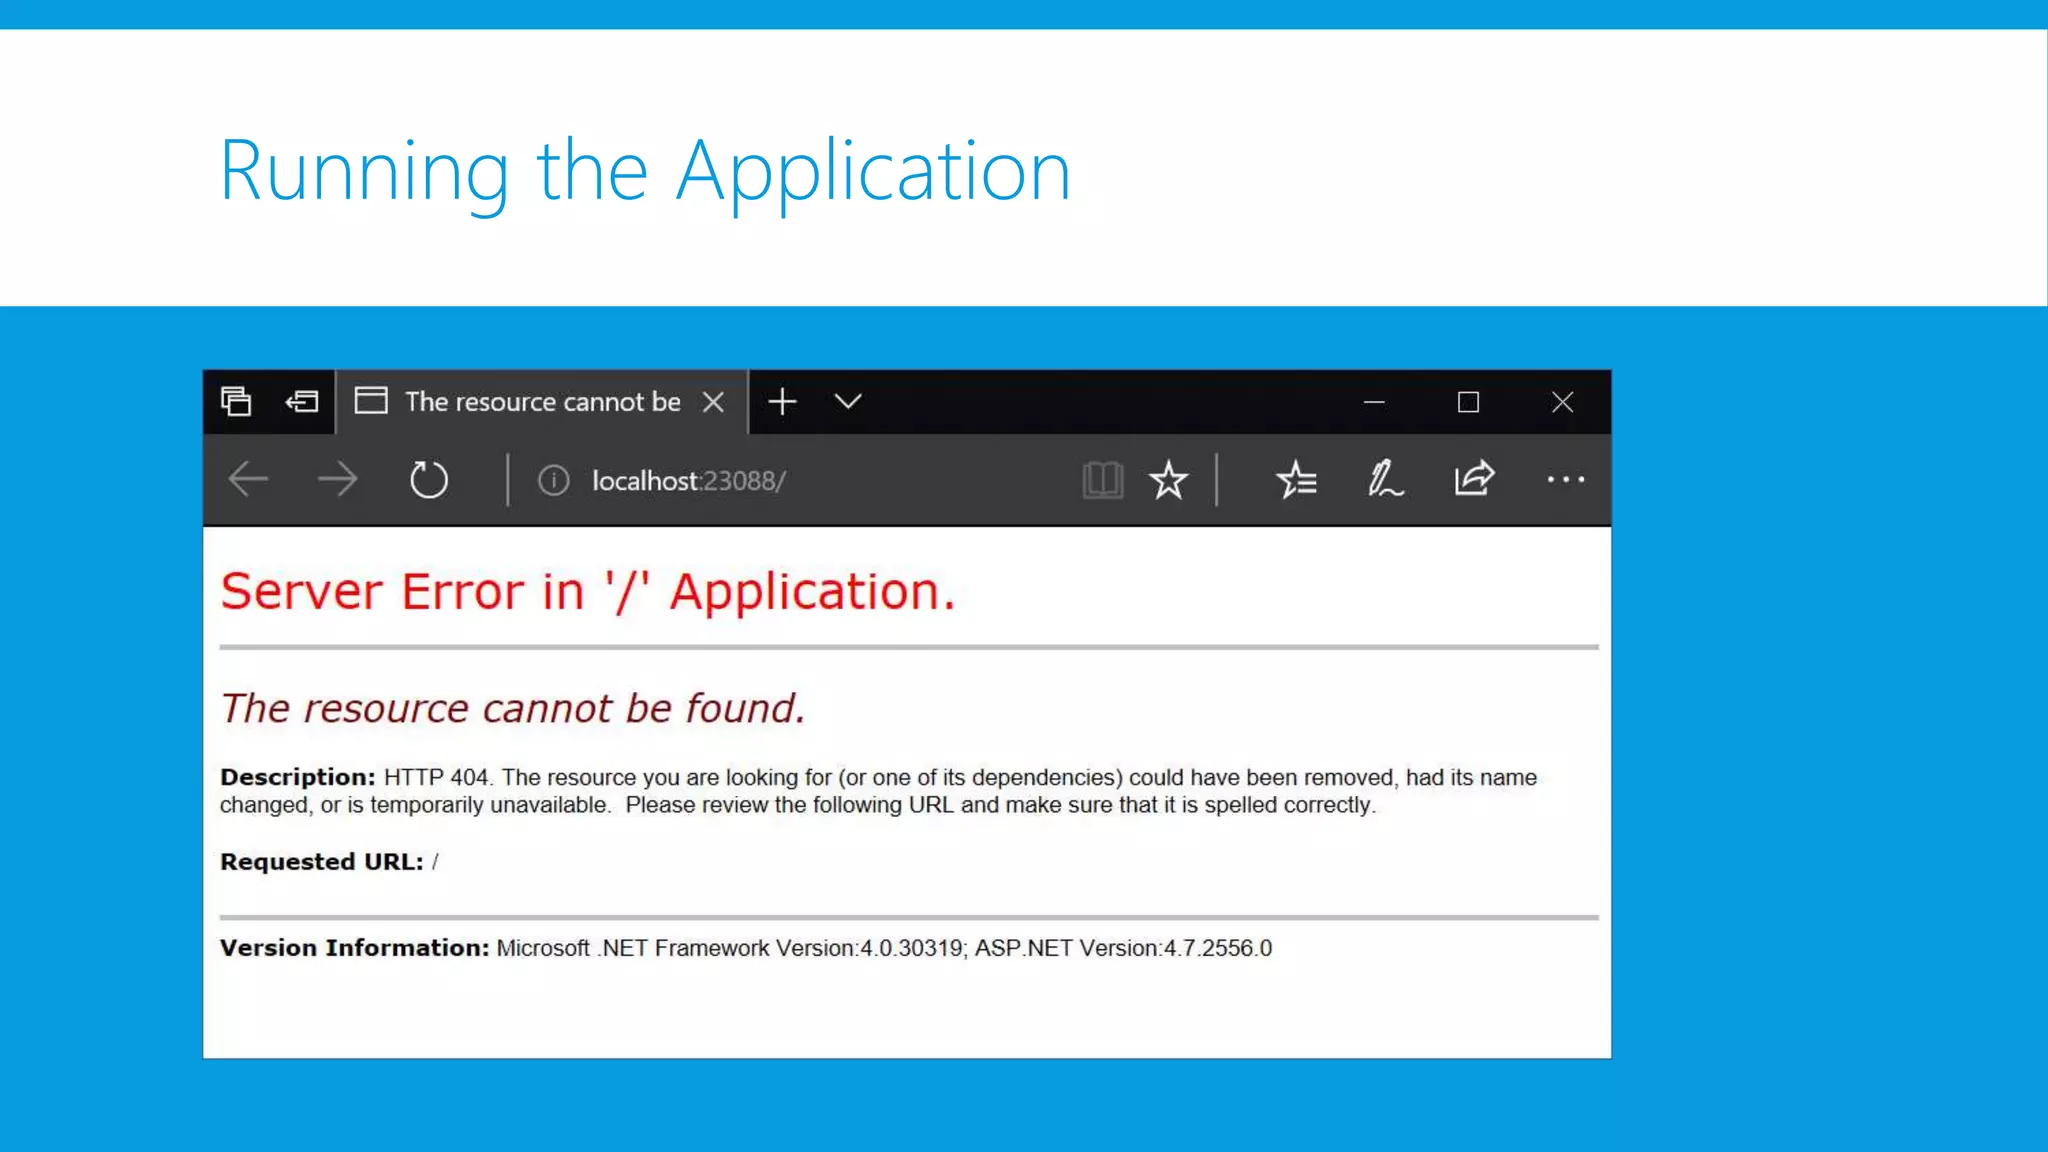
Task: Add web notes pen icon
Action: coord(1385,479)
